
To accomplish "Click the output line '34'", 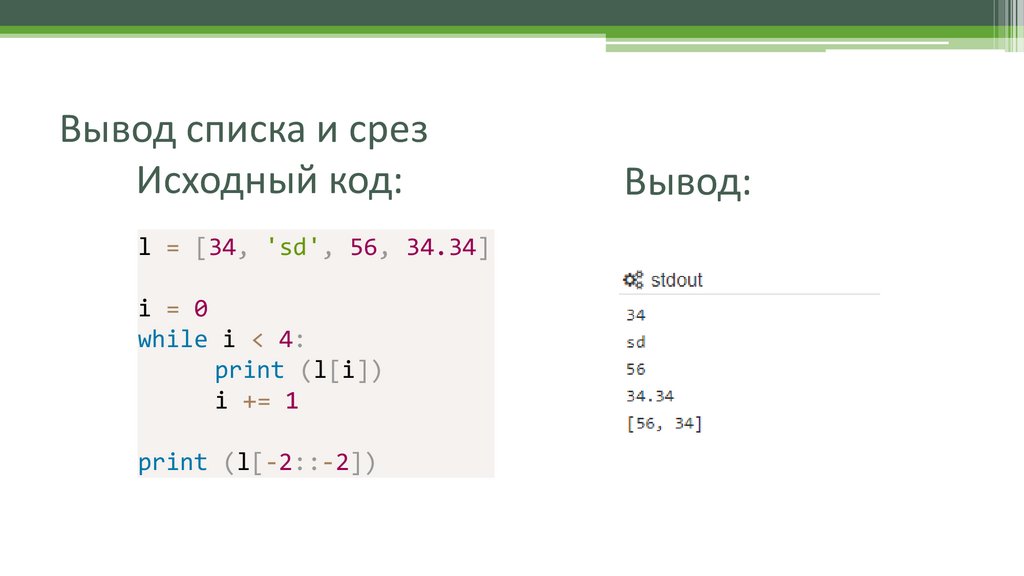I will 635,315.
